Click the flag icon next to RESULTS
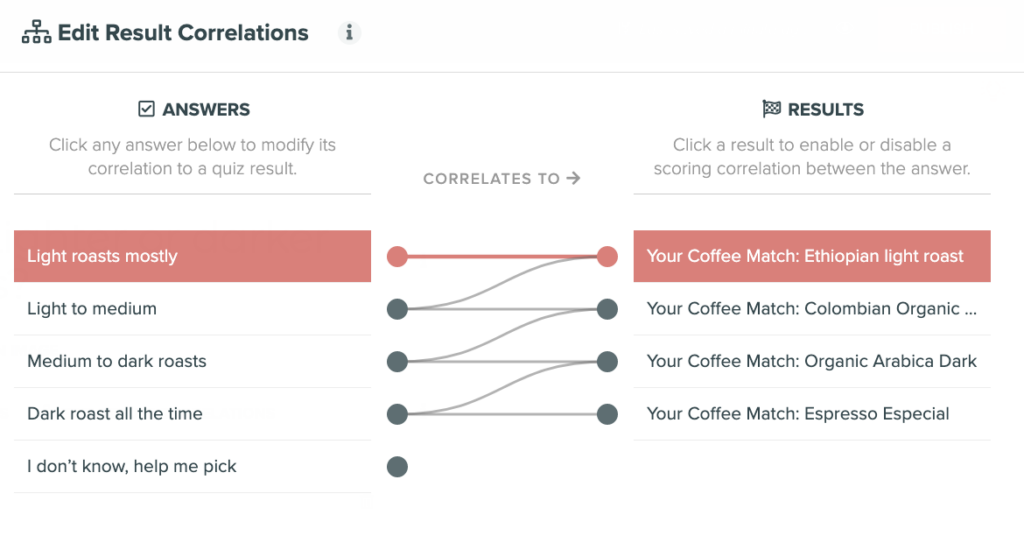This screenshot has height=536, width=1024. click(x=771, y=108)
